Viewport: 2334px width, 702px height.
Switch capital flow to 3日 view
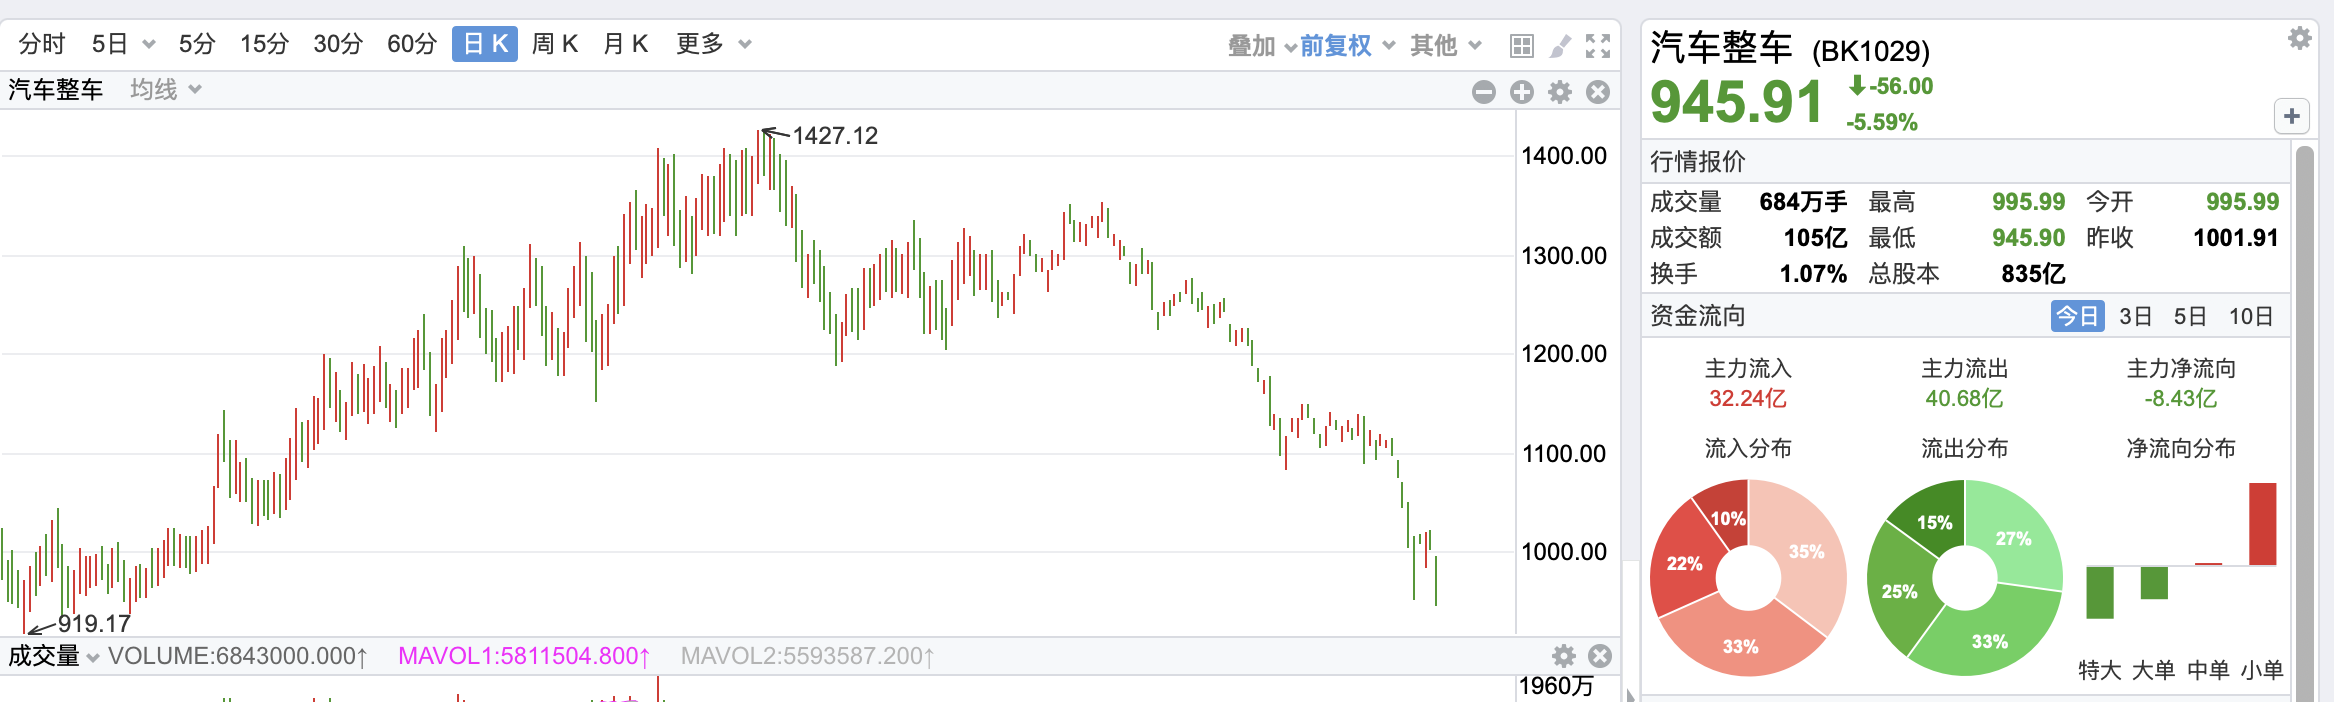[2135, 317]
